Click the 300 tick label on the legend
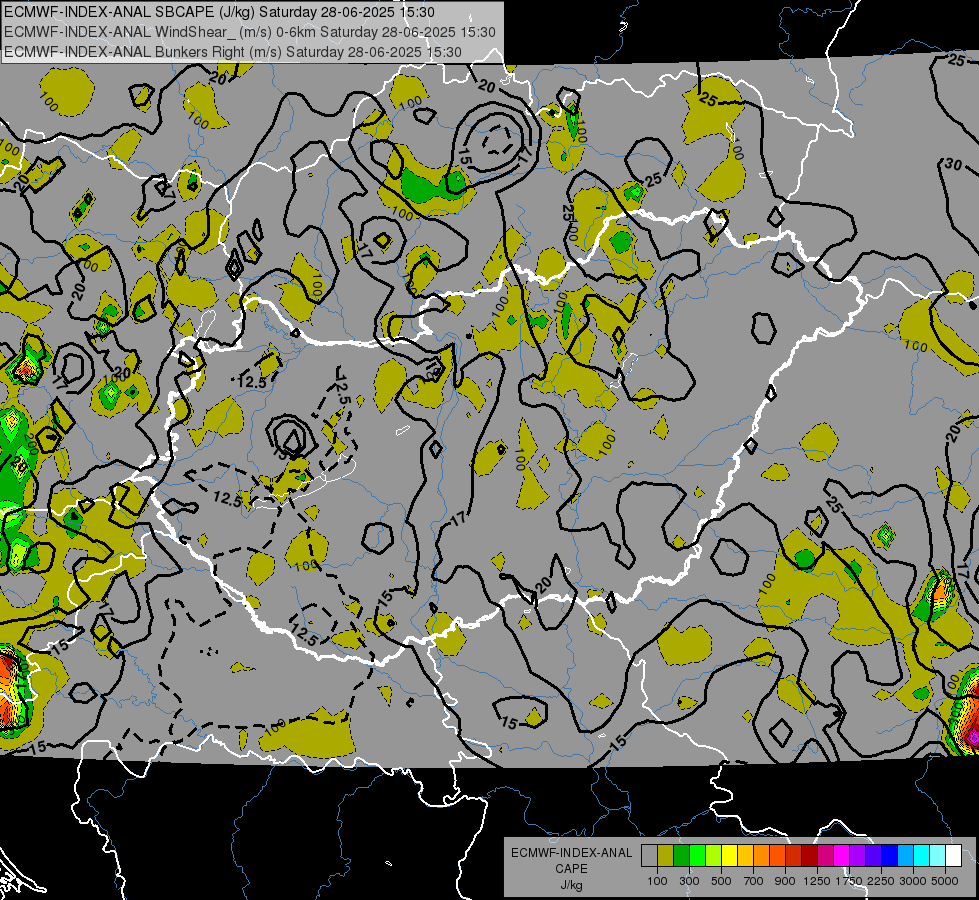Screen dimensions: 979x900 (689, 881)
